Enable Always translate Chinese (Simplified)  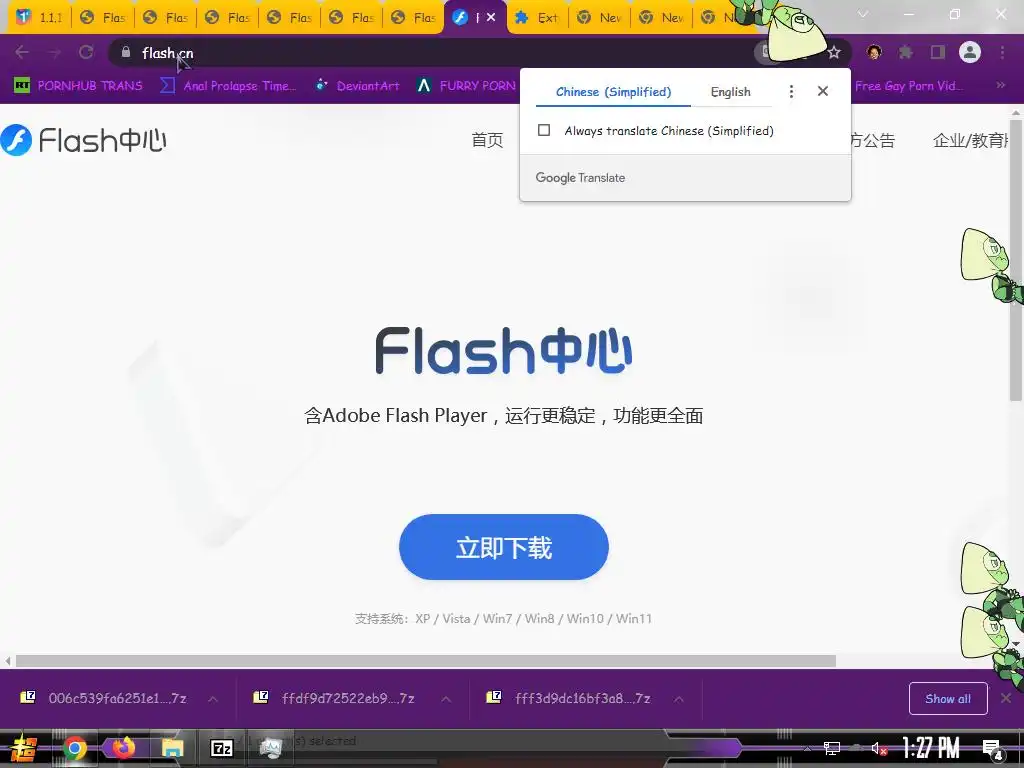pyautogui.click(x=543, y=130)
